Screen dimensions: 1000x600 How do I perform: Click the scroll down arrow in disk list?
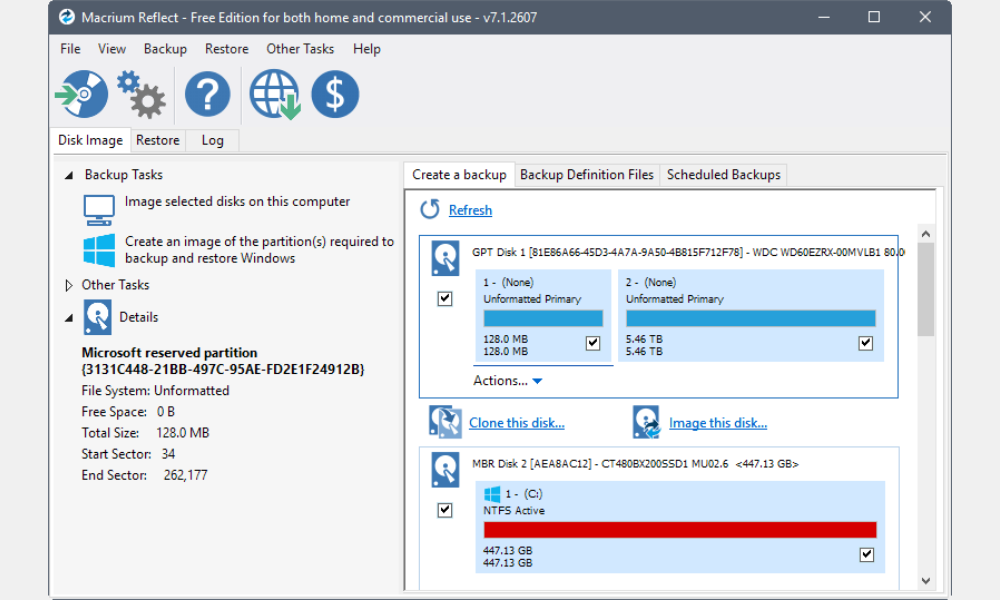pos(926,581)
